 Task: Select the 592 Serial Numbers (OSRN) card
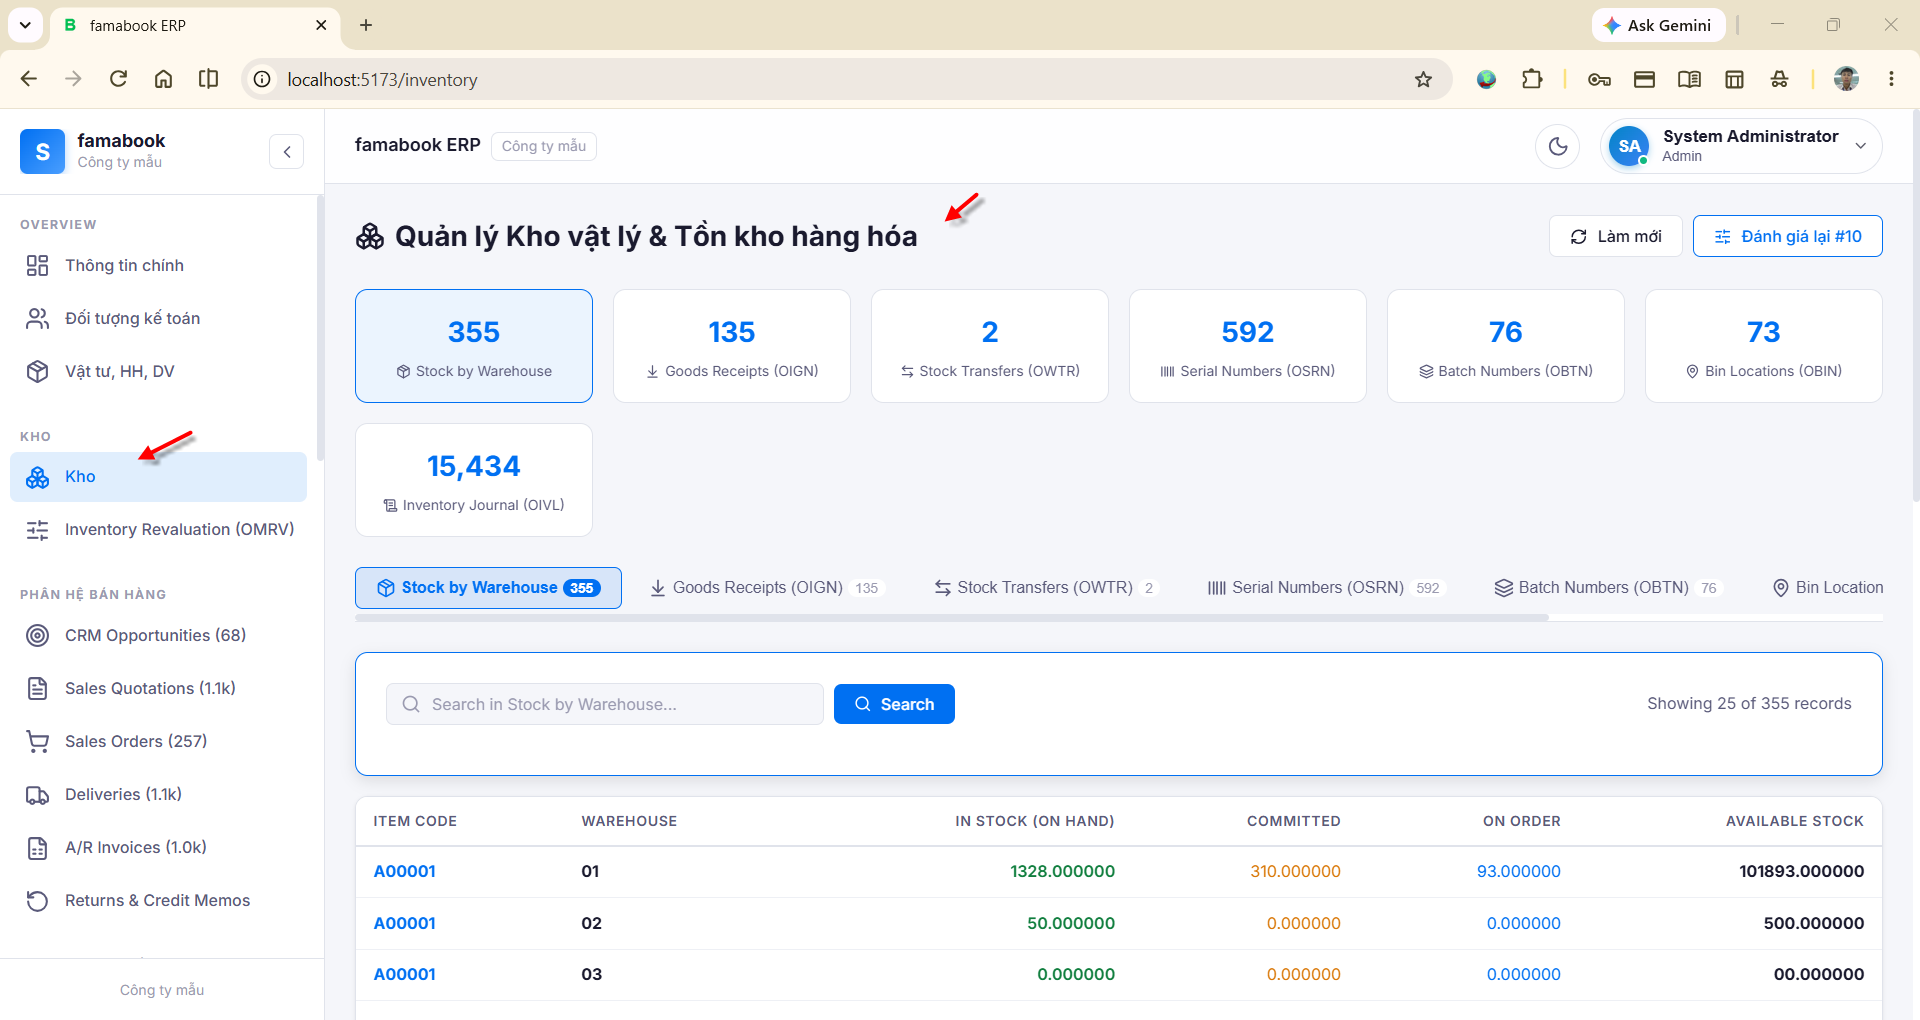1248,346
